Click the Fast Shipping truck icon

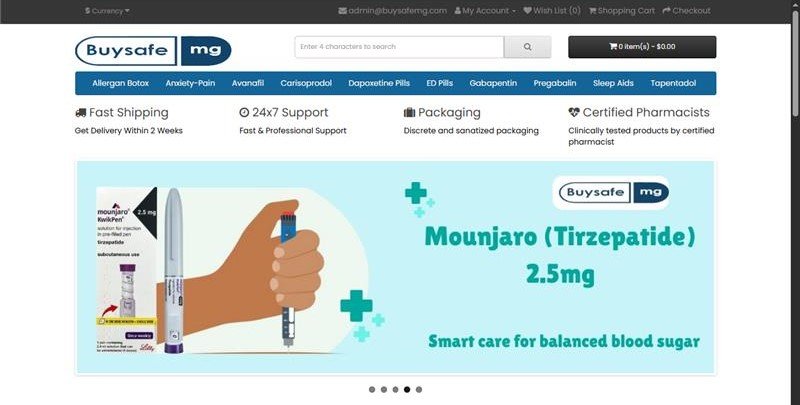(x=81, y=113)
